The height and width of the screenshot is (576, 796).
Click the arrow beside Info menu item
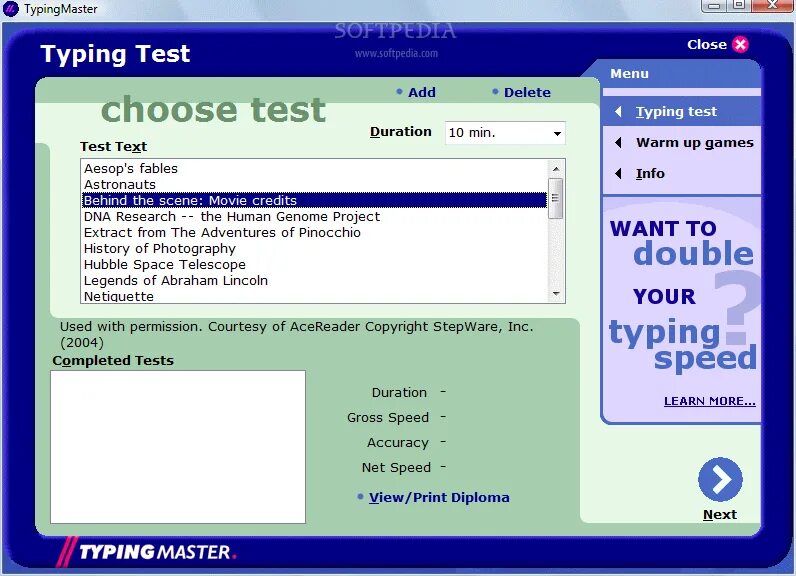click(618, 174)
